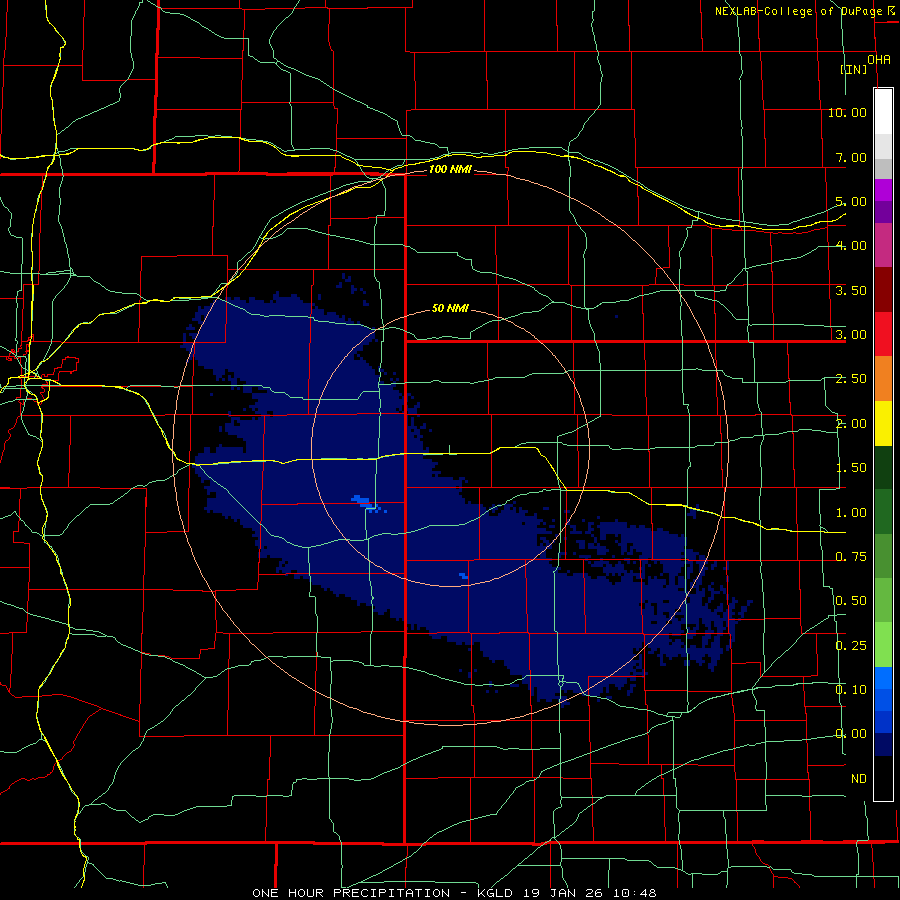Select the 3.00 legend value
Image resolution: width=900 pixels, height=900 pixels.
[x=851, y=335]
